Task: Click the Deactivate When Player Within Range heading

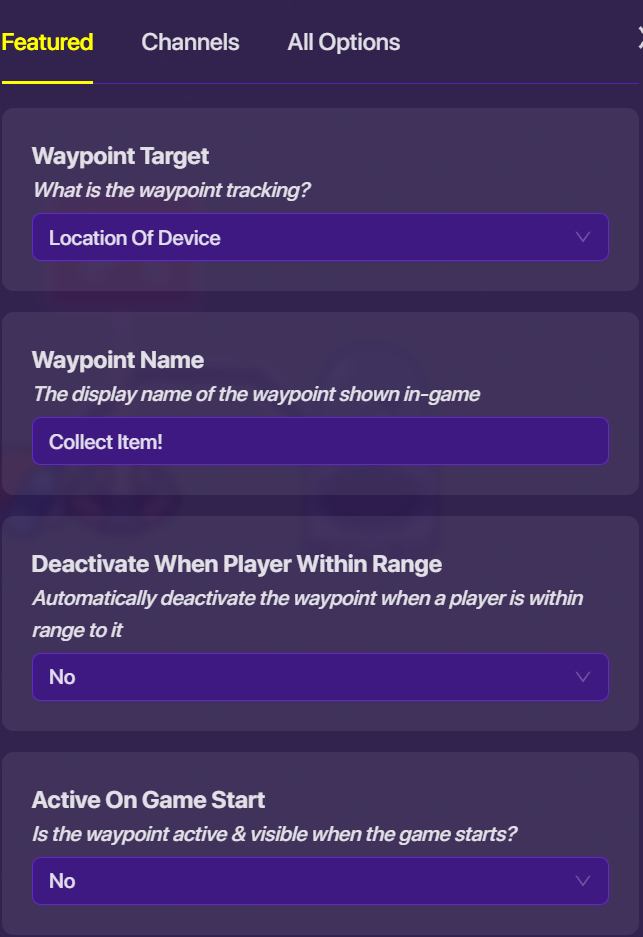Action: coord(237,564)
